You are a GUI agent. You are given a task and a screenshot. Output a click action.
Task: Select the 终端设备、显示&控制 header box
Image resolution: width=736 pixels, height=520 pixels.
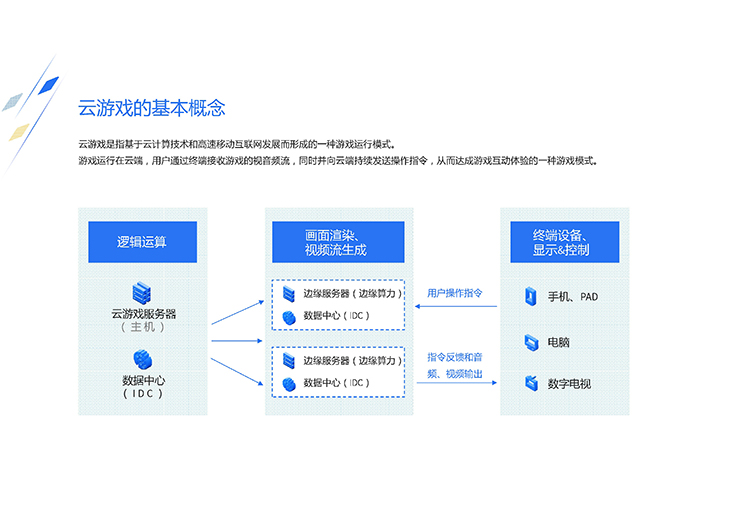(x=565, y=242)
